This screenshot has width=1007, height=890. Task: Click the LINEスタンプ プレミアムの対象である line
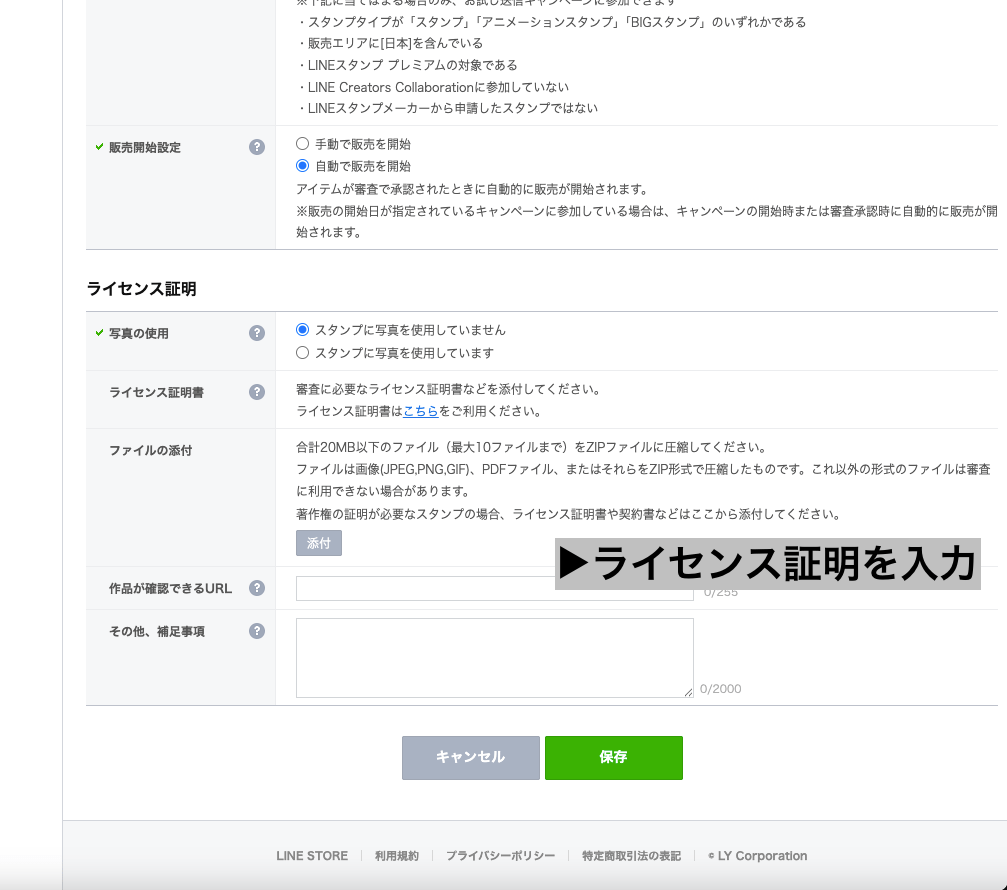(407, 65)
